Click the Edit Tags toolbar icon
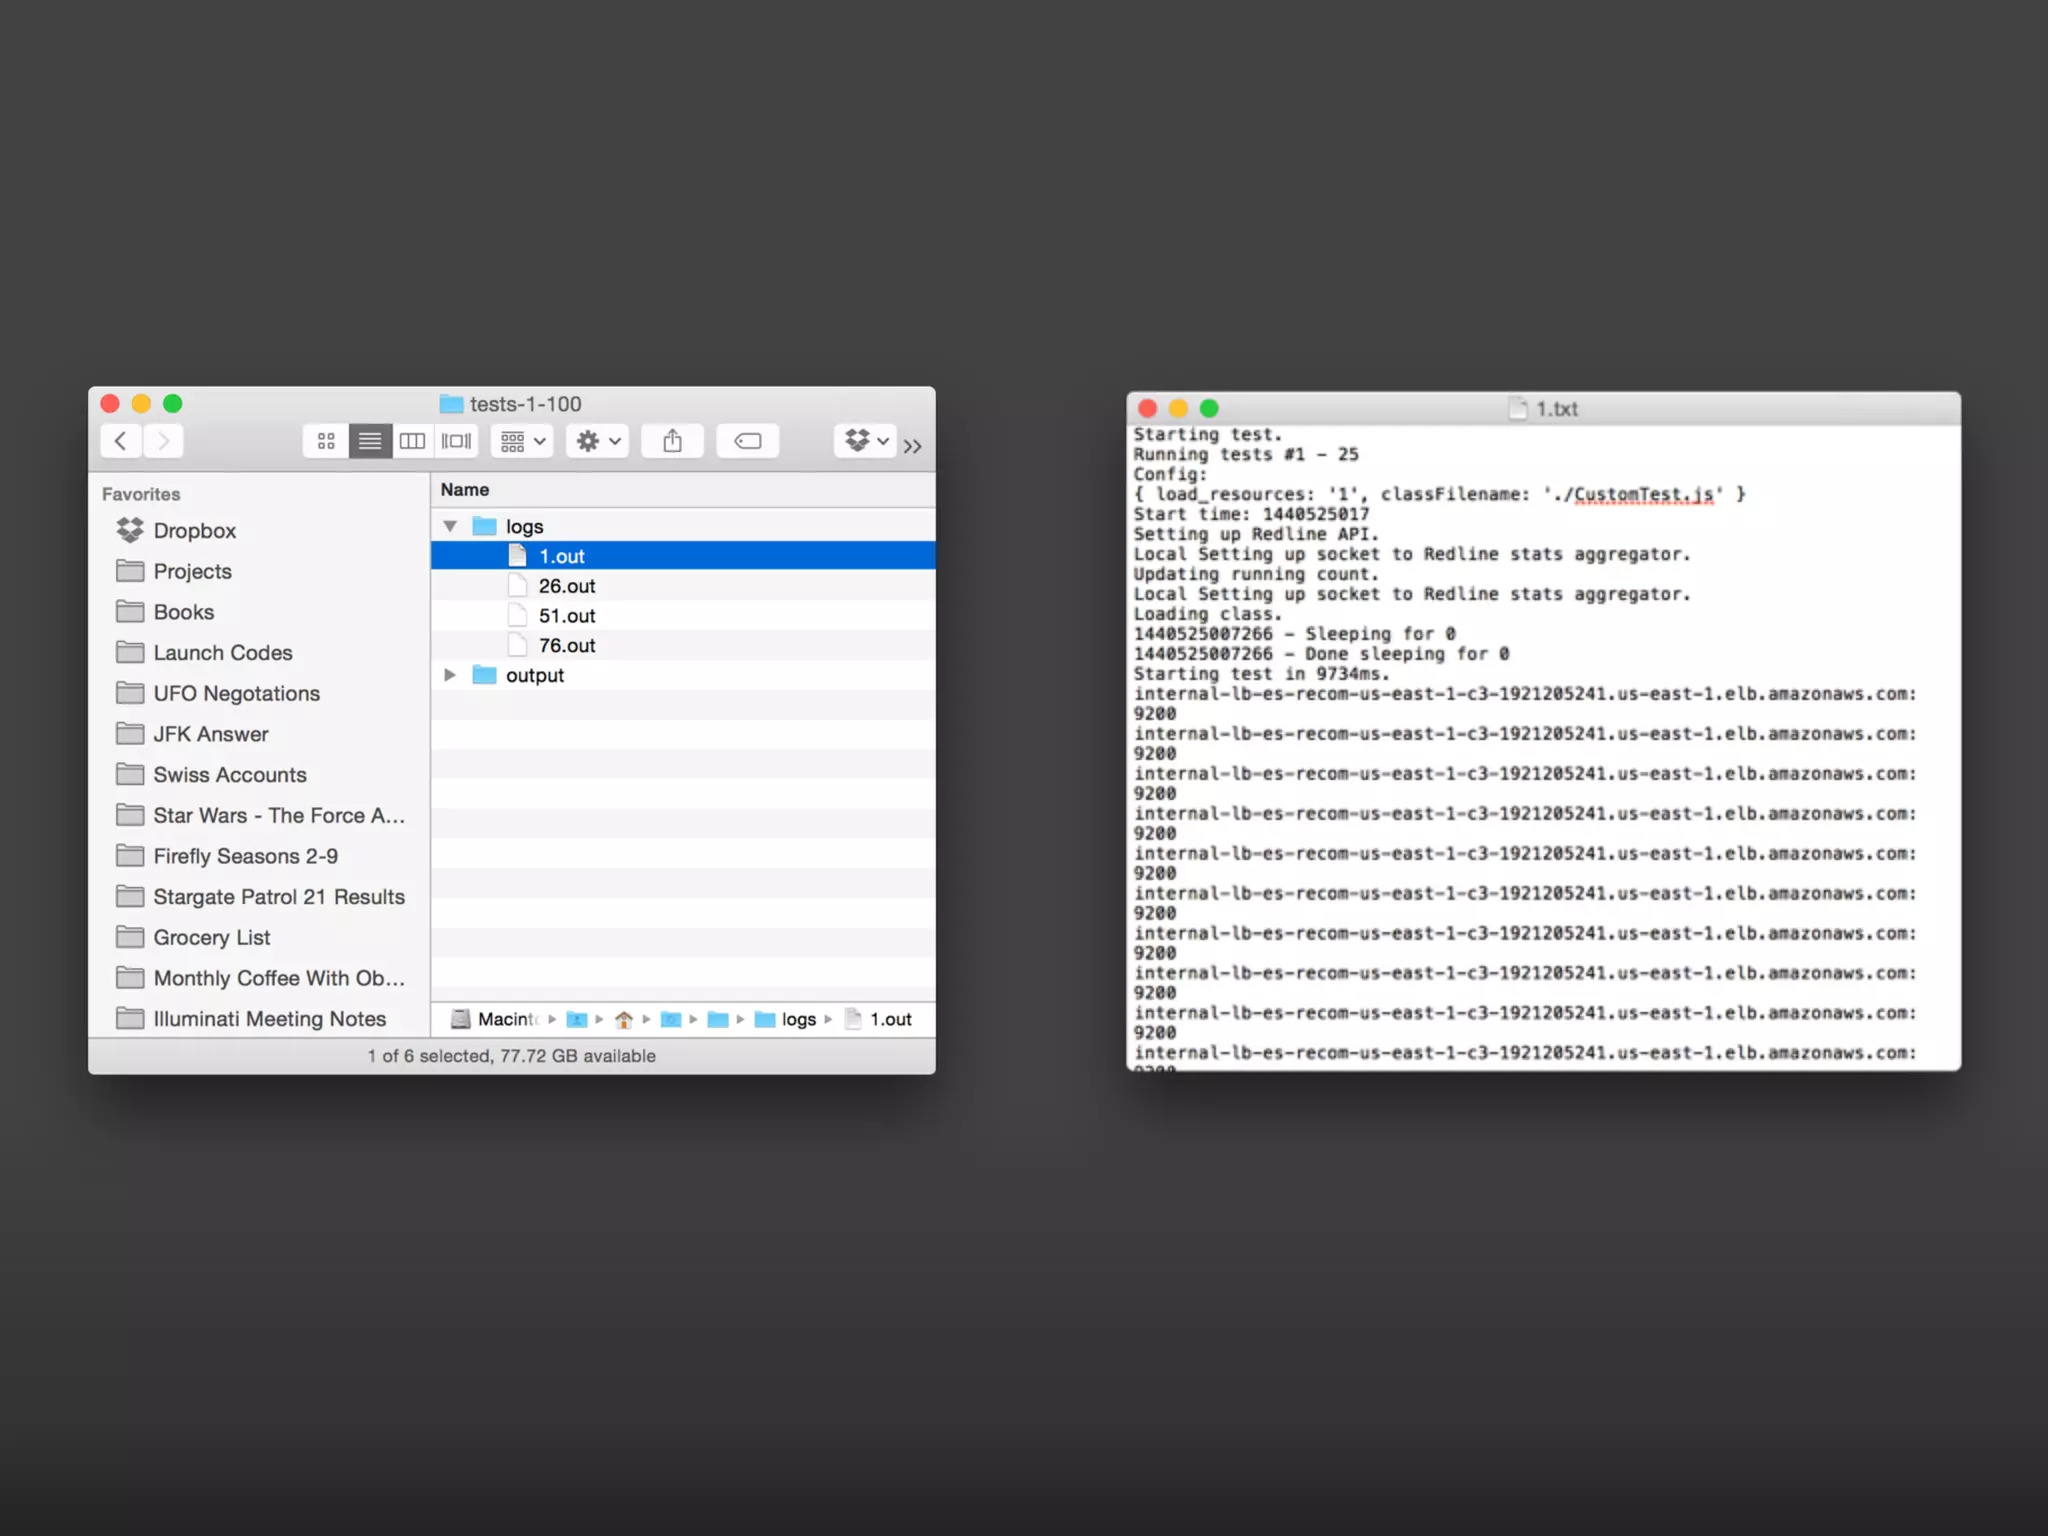The image size is (2048, 1536). point(748,441)
